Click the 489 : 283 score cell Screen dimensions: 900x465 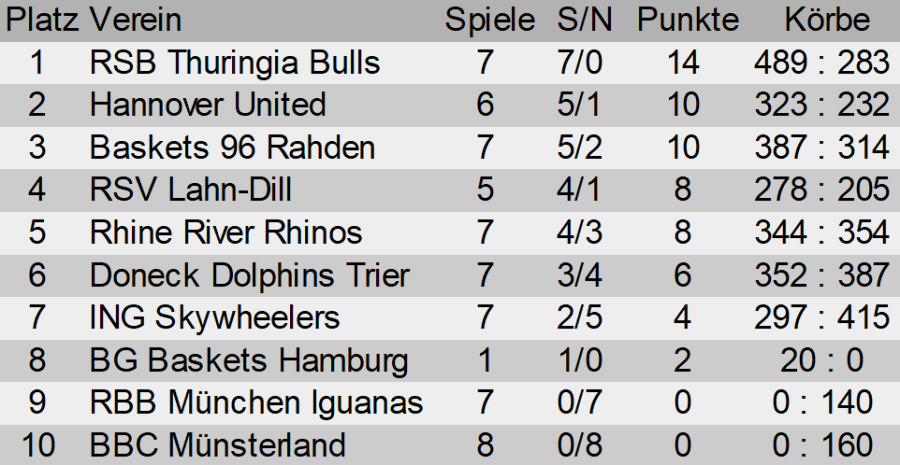click(820, 63)
